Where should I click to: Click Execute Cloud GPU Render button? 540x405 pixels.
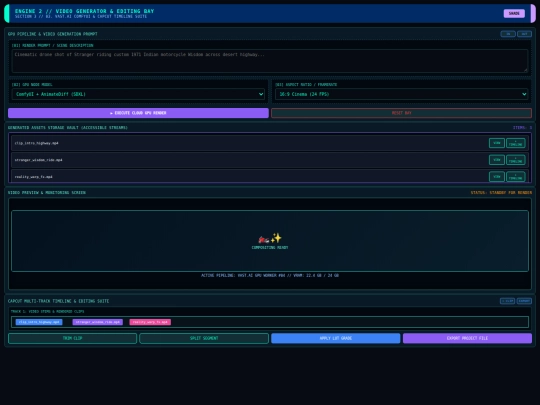pyautogui.click(x=138, y=113)
